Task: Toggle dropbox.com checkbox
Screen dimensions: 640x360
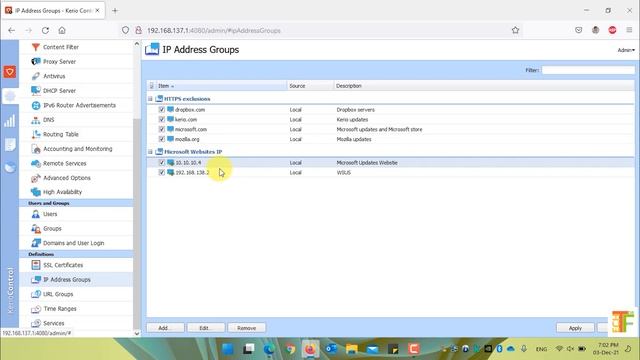Action: pyautogui.click(x=162, y=110)
